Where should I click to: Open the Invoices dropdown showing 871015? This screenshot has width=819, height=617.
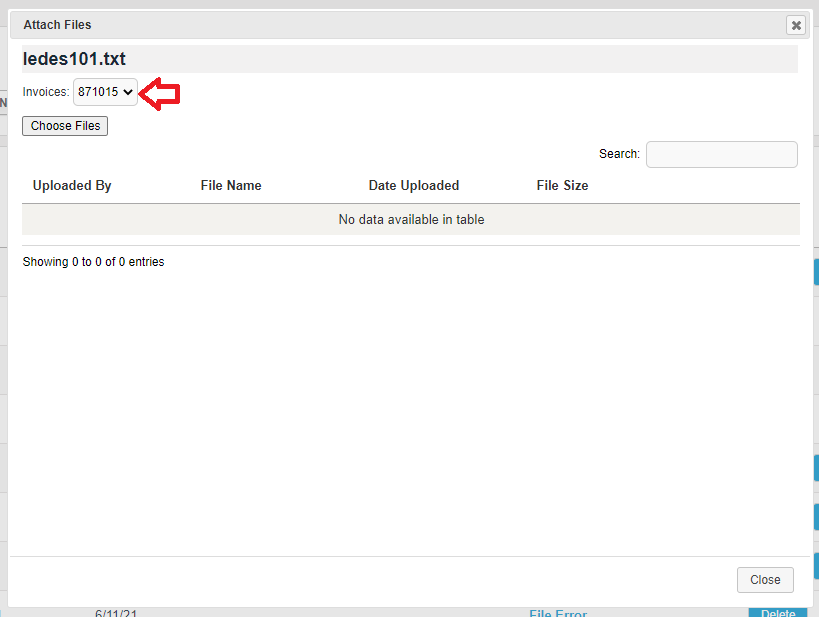(105, 92)
